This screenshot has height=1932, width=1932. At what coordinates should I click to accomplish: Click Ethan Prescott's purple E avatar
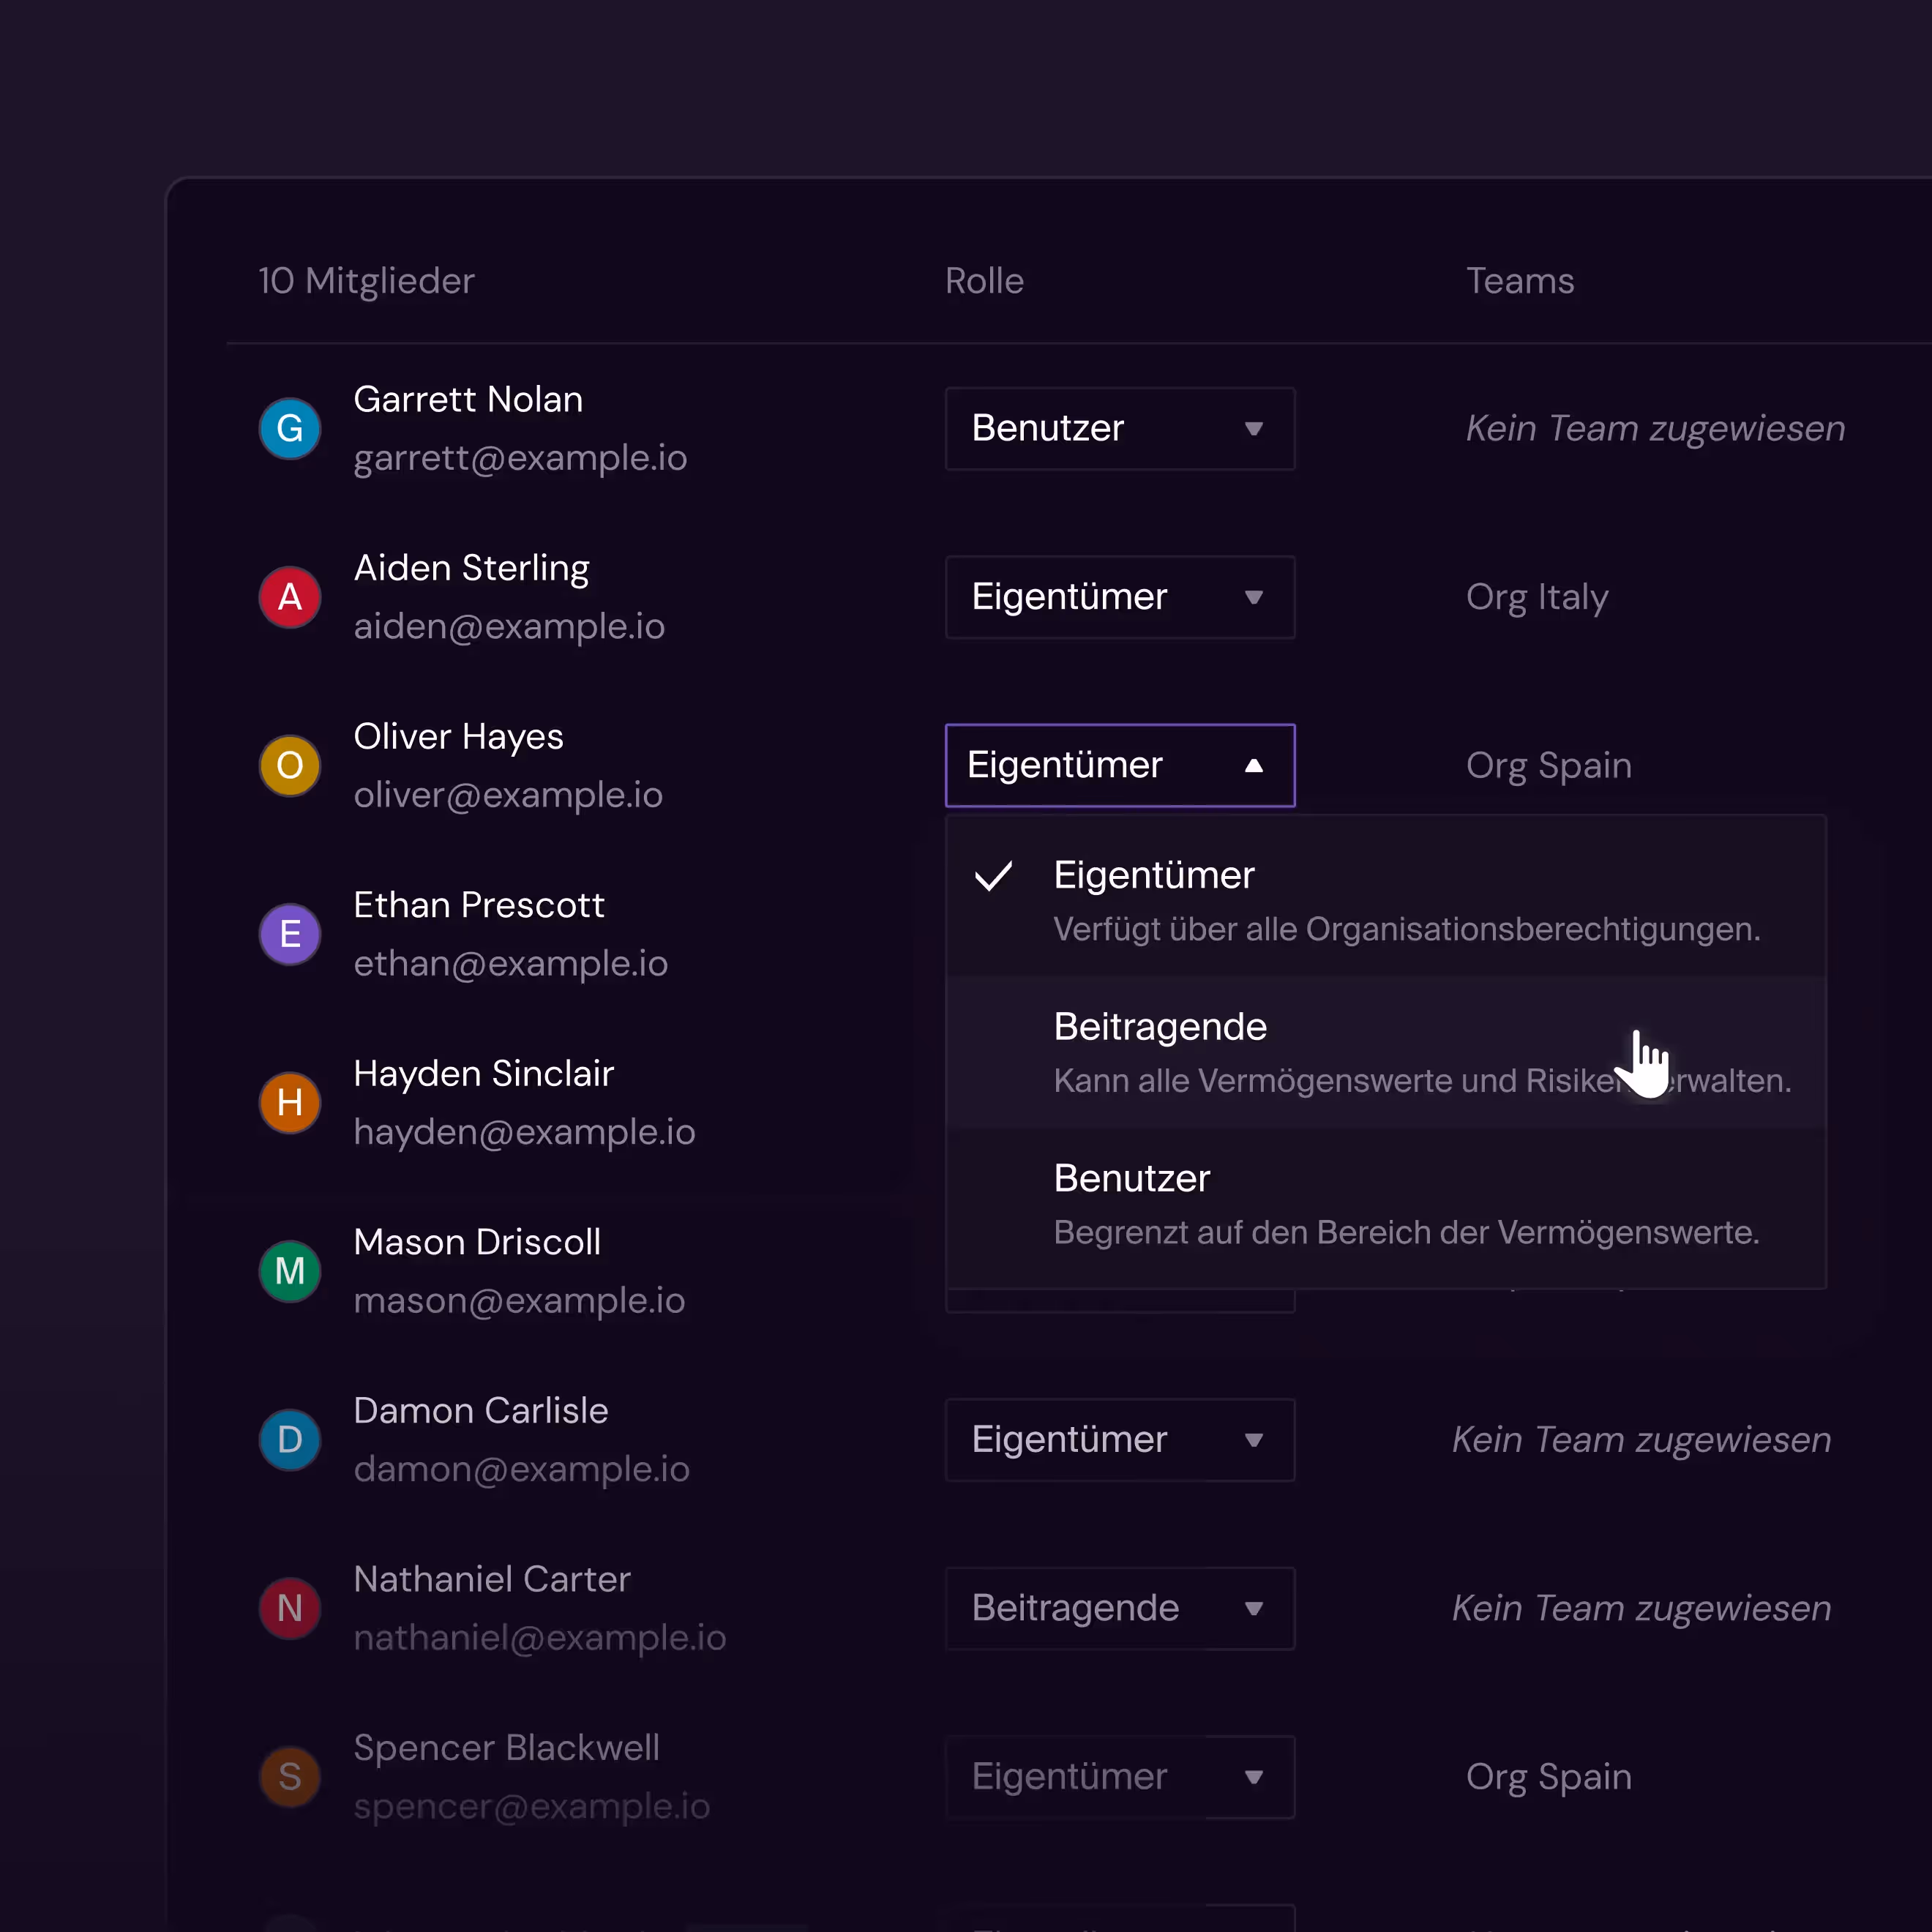coord(290,934)
